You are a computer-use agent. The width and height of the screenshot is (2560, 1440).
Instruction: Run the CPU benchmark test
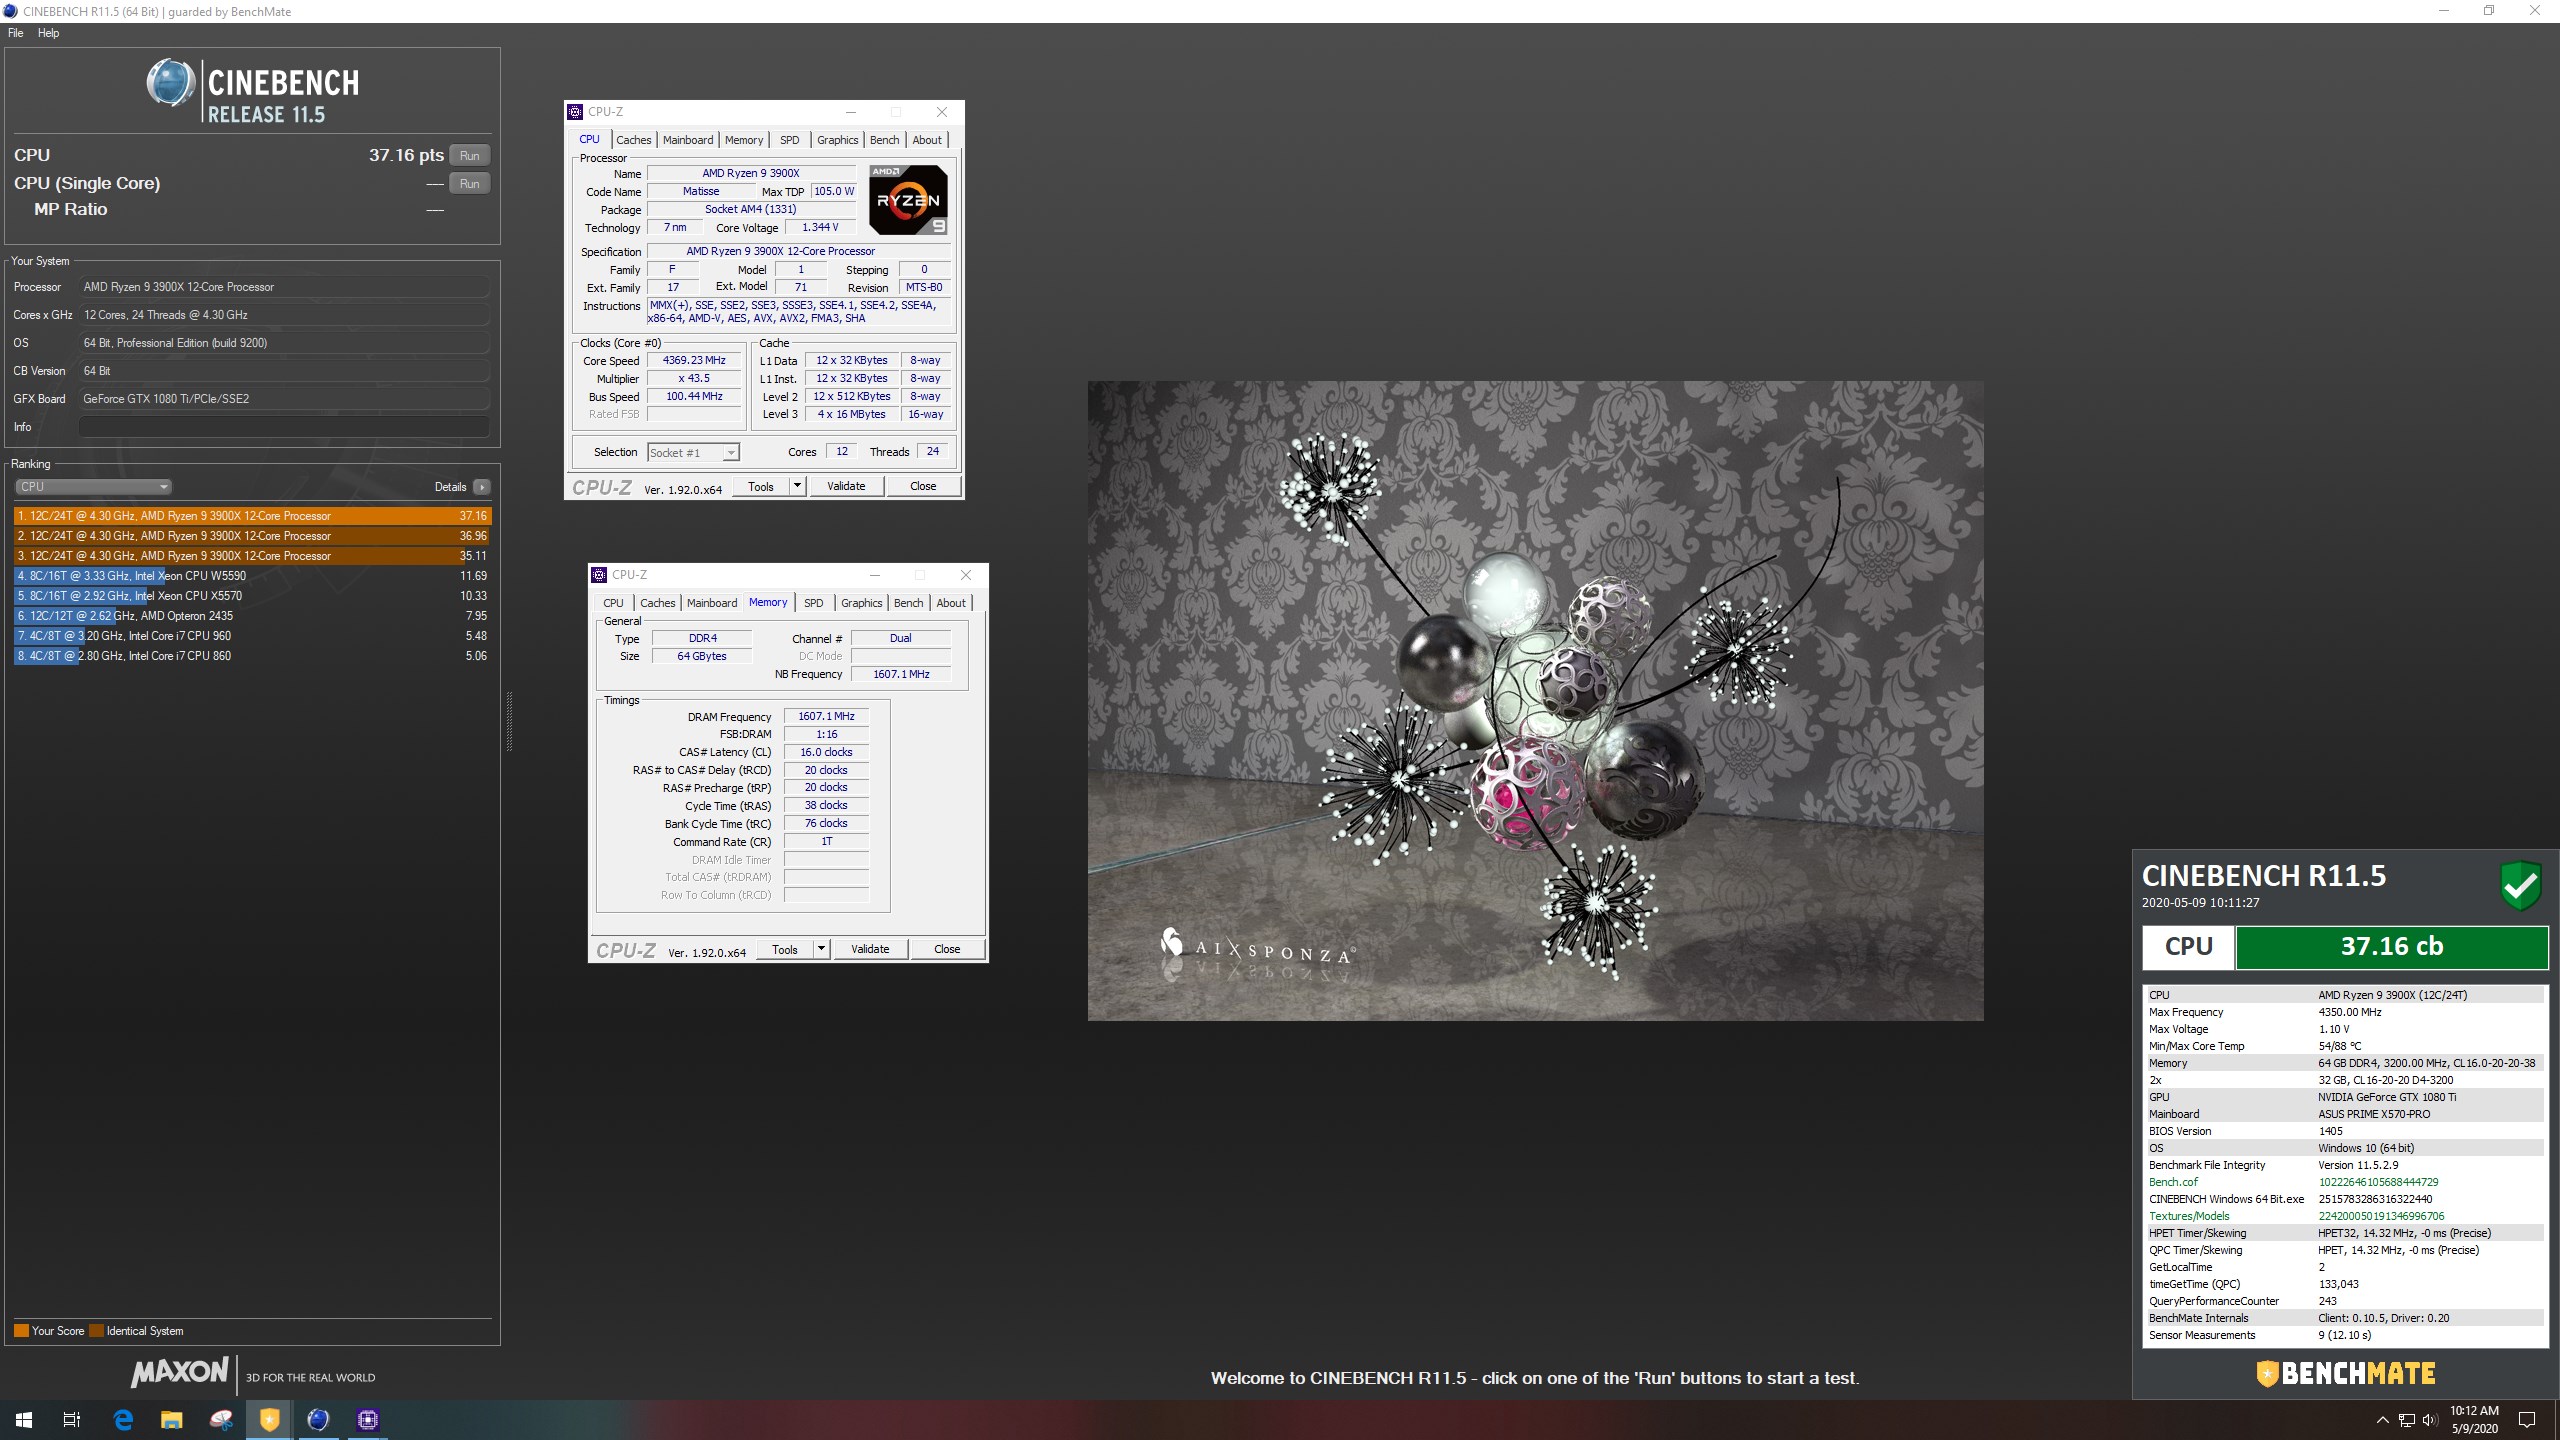469,155
